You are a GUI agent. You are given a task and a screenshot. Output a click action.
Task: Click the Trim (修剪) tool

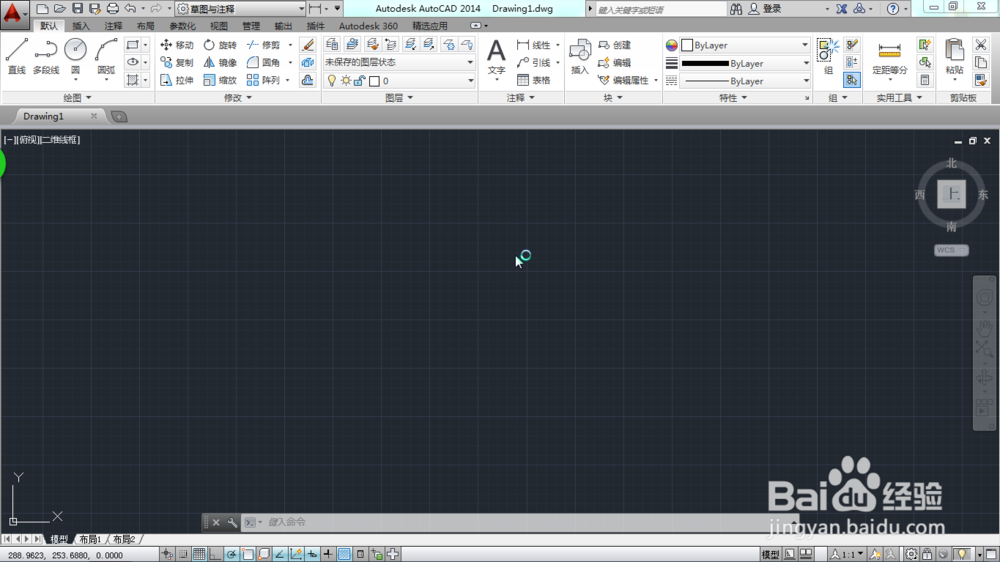pyautogui.click(x=264, y=45)
